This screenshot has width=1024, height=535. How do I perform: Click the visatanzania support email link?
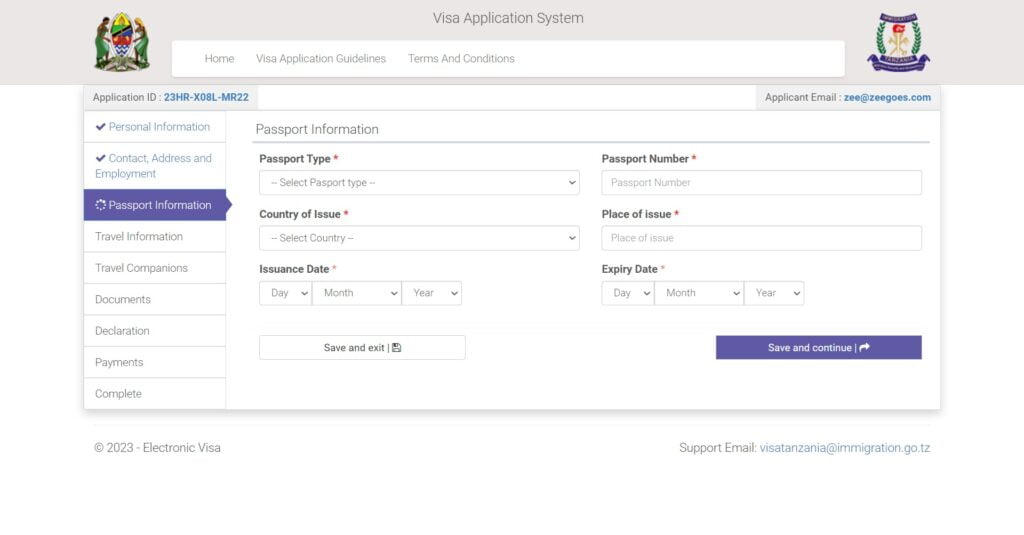844,448
